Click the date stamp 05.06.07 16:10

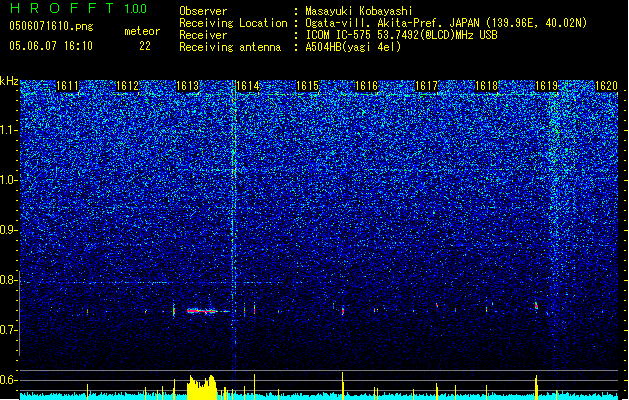[x=51, y=46]
